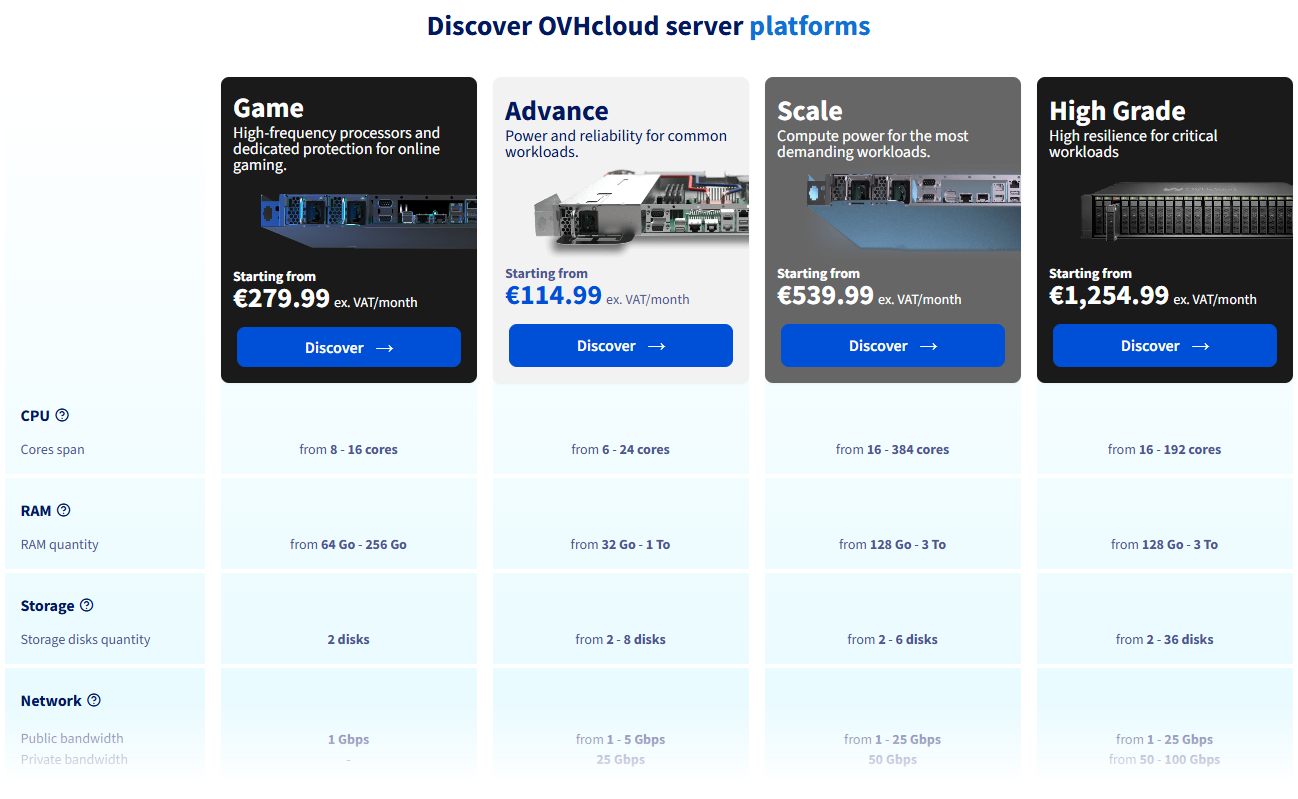Image resolution: width=1298 pixels, height=799 pixels.
Task: Click the €539.99 Scale starting price
Action: [825, 295]
